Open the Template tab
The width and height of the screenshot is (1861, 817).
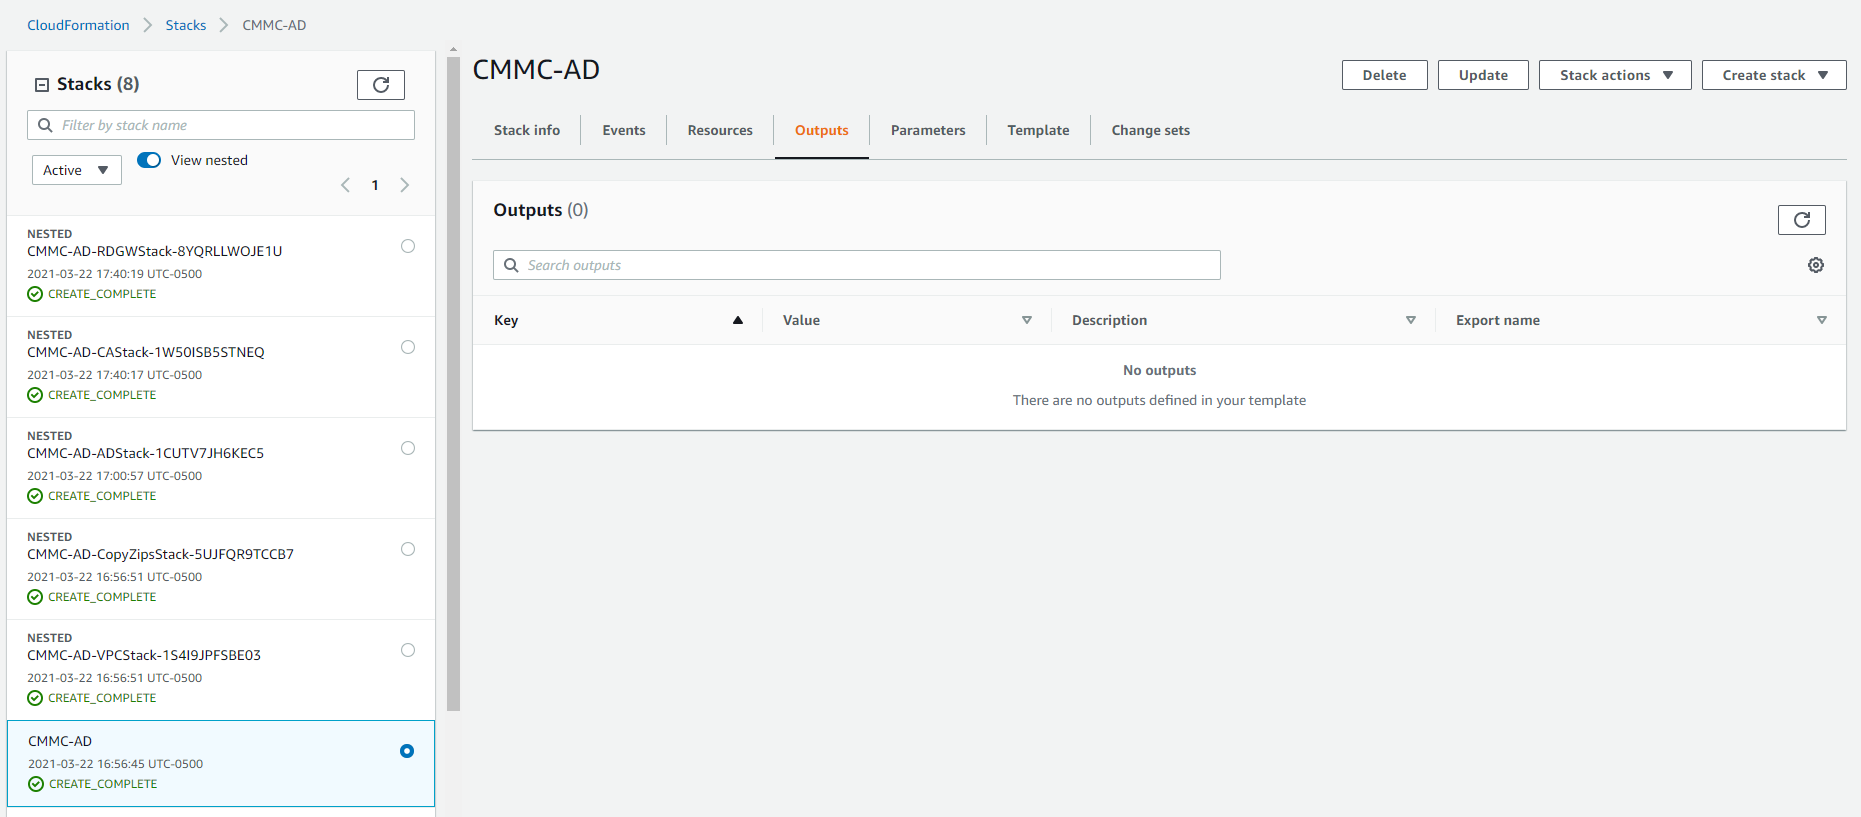tap(1038, 130)
